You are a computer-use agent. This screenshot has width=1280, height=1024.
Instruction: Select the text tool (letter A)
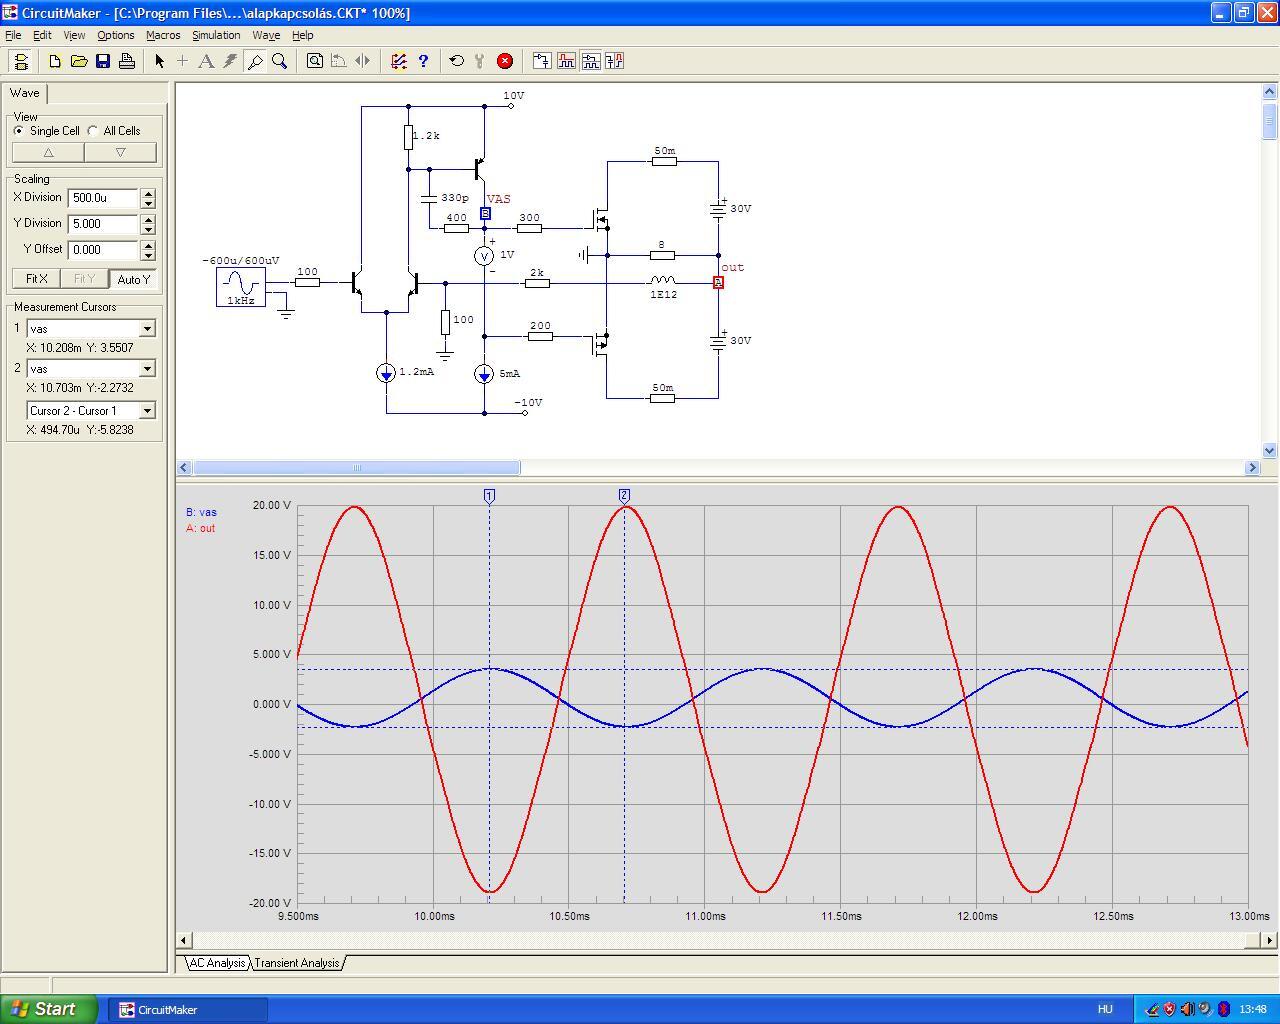coord(206,61)
